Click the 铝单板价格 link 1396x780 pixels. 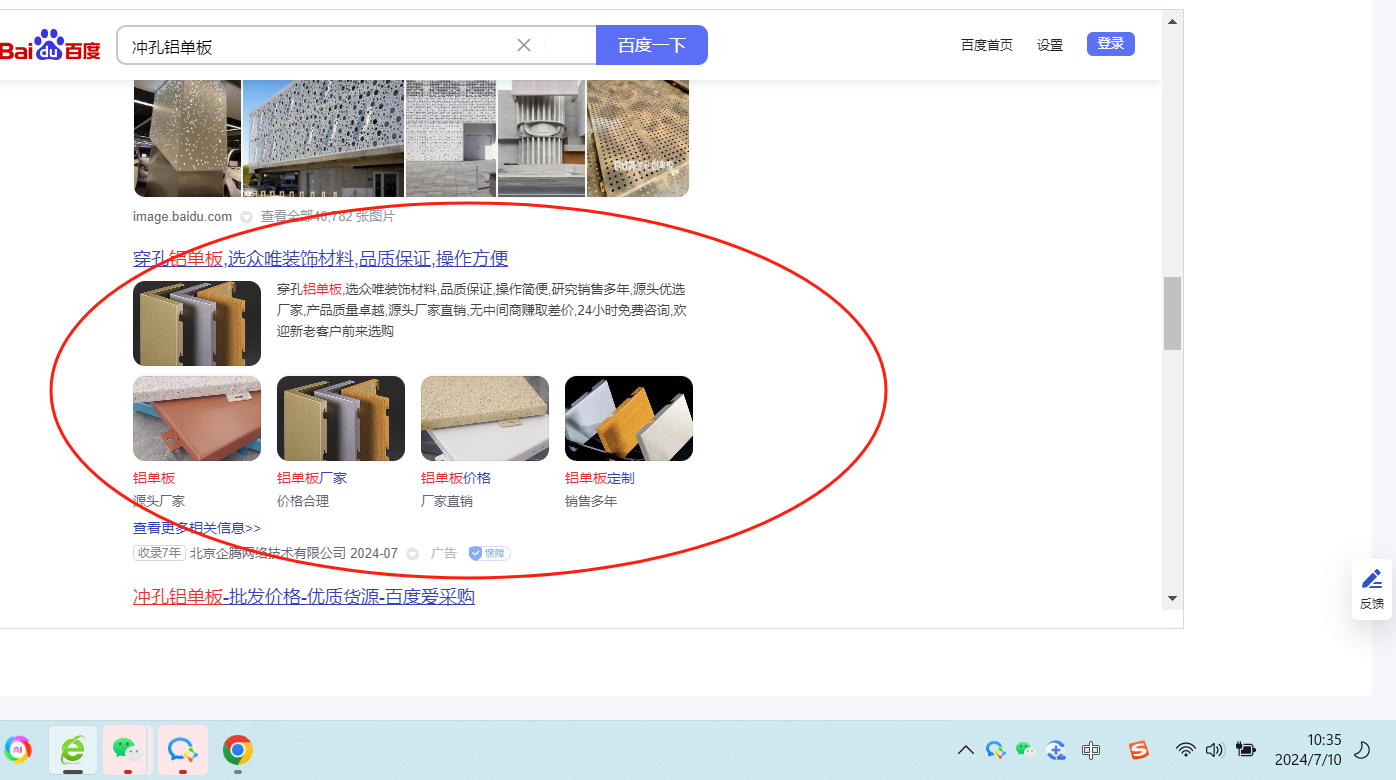[456, 478]
